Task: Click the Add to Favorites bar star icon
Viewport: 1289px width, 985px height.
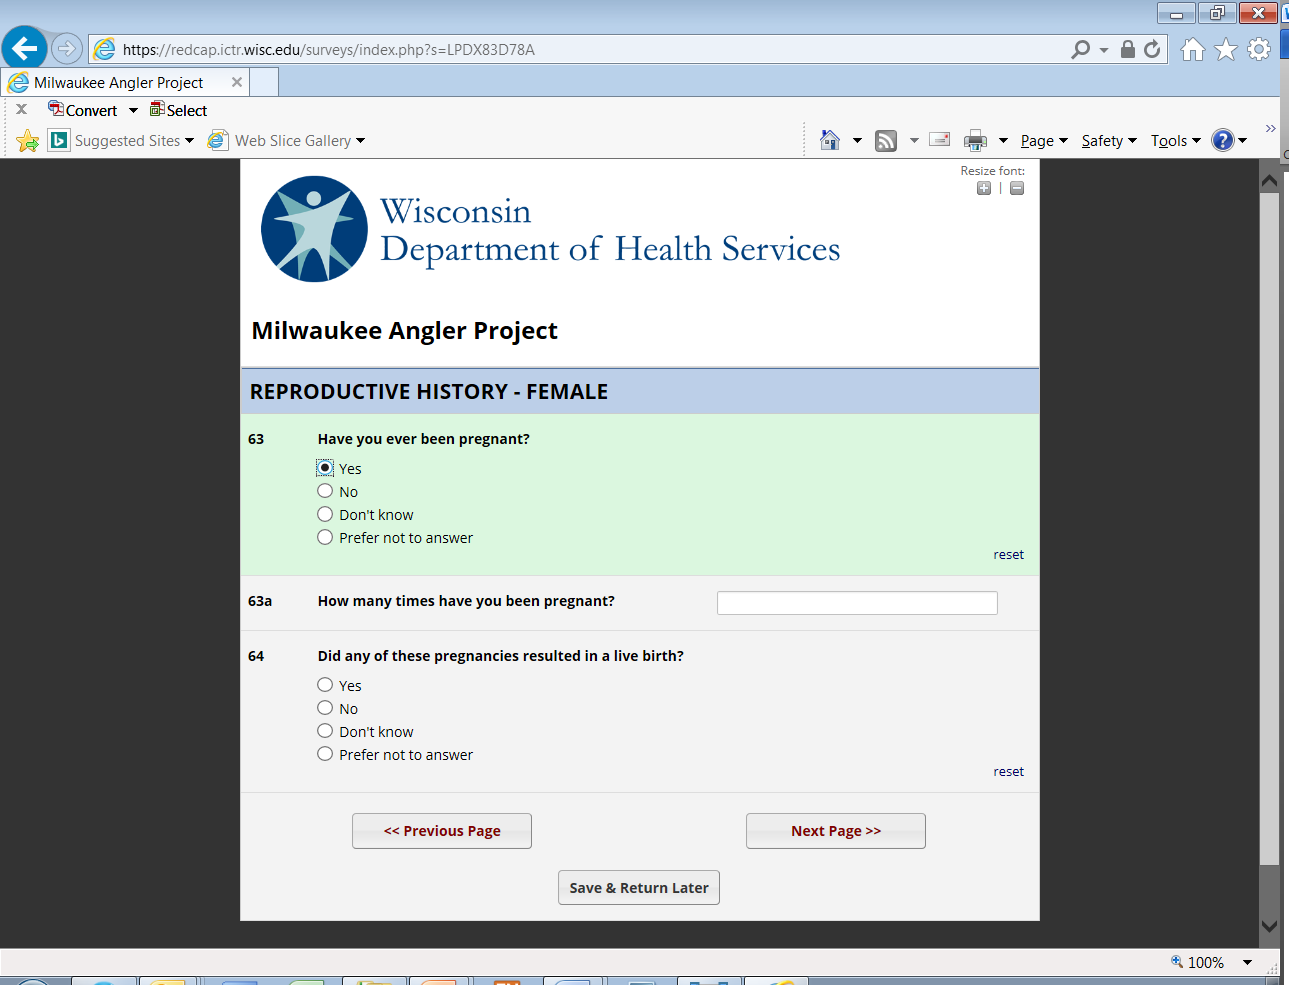Action: pyautogui.click(x=28, y=141)
